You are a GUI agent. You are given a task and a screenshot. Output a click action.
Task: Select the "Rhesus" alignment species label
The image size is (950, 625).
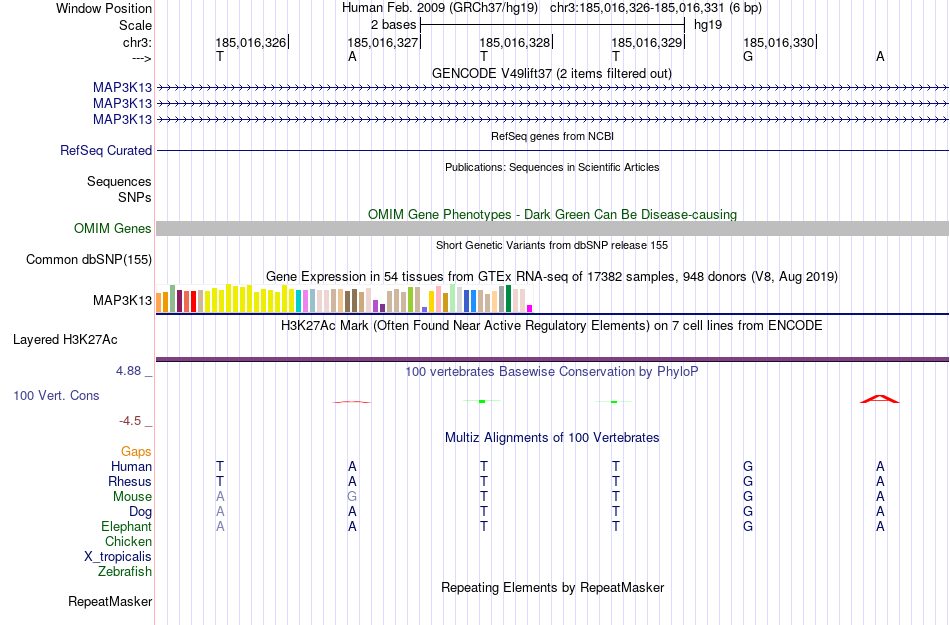[x=130, y=481]
